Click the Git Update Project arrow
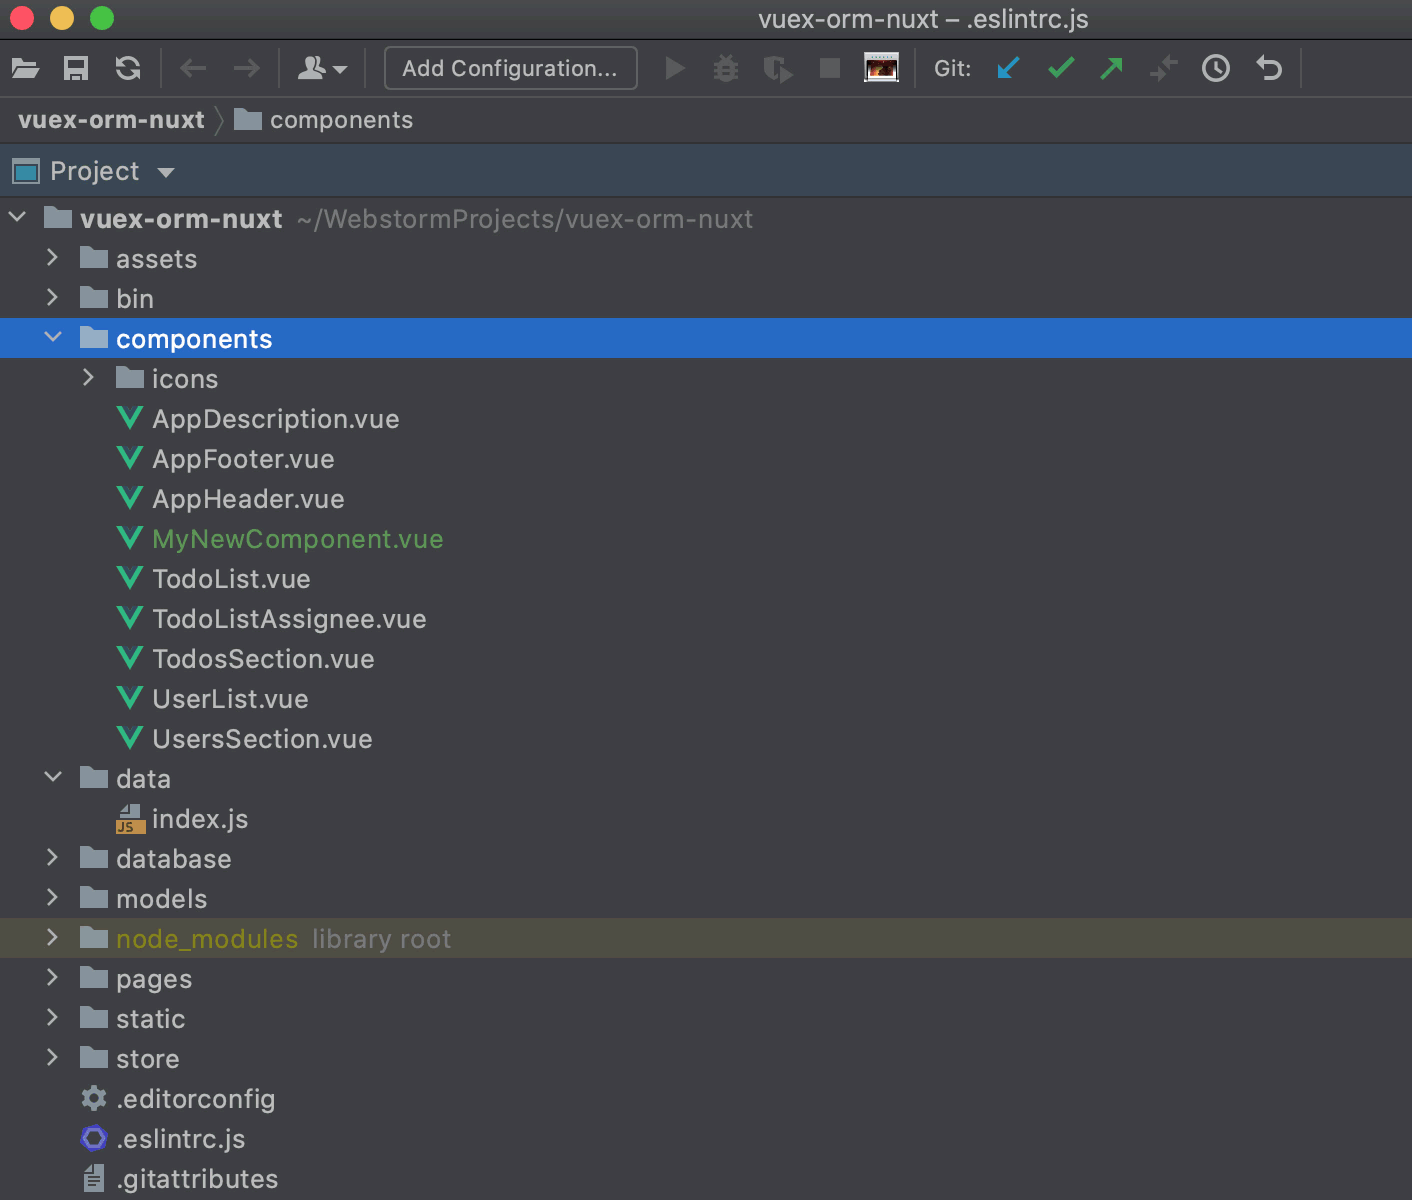This screenshot has width=1412, height=1200. click(x=1008, y=68)
